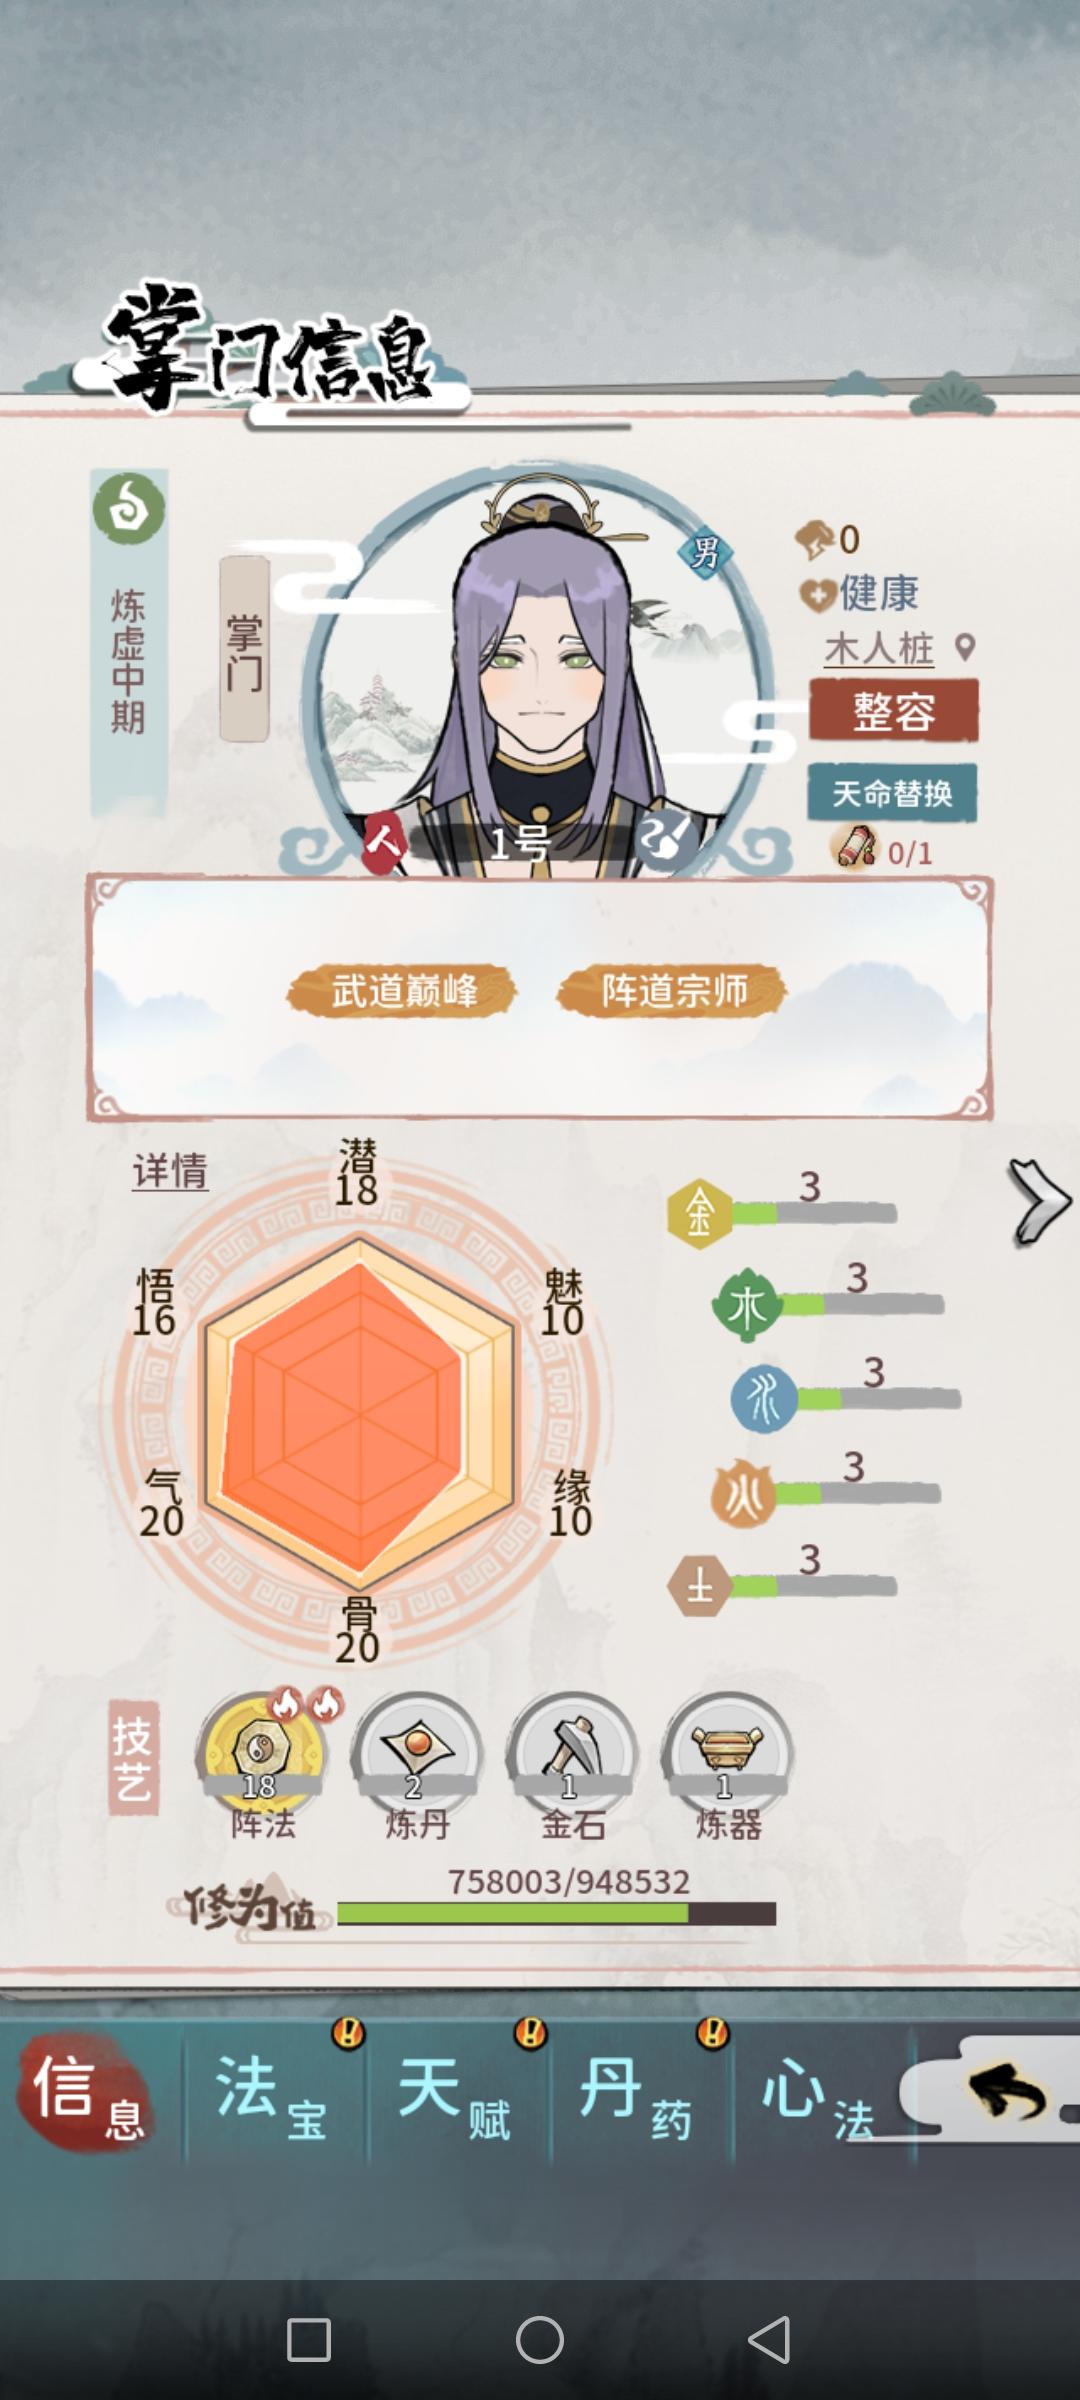
Task: Open the 心法 tab
Action: (820, 2092)
